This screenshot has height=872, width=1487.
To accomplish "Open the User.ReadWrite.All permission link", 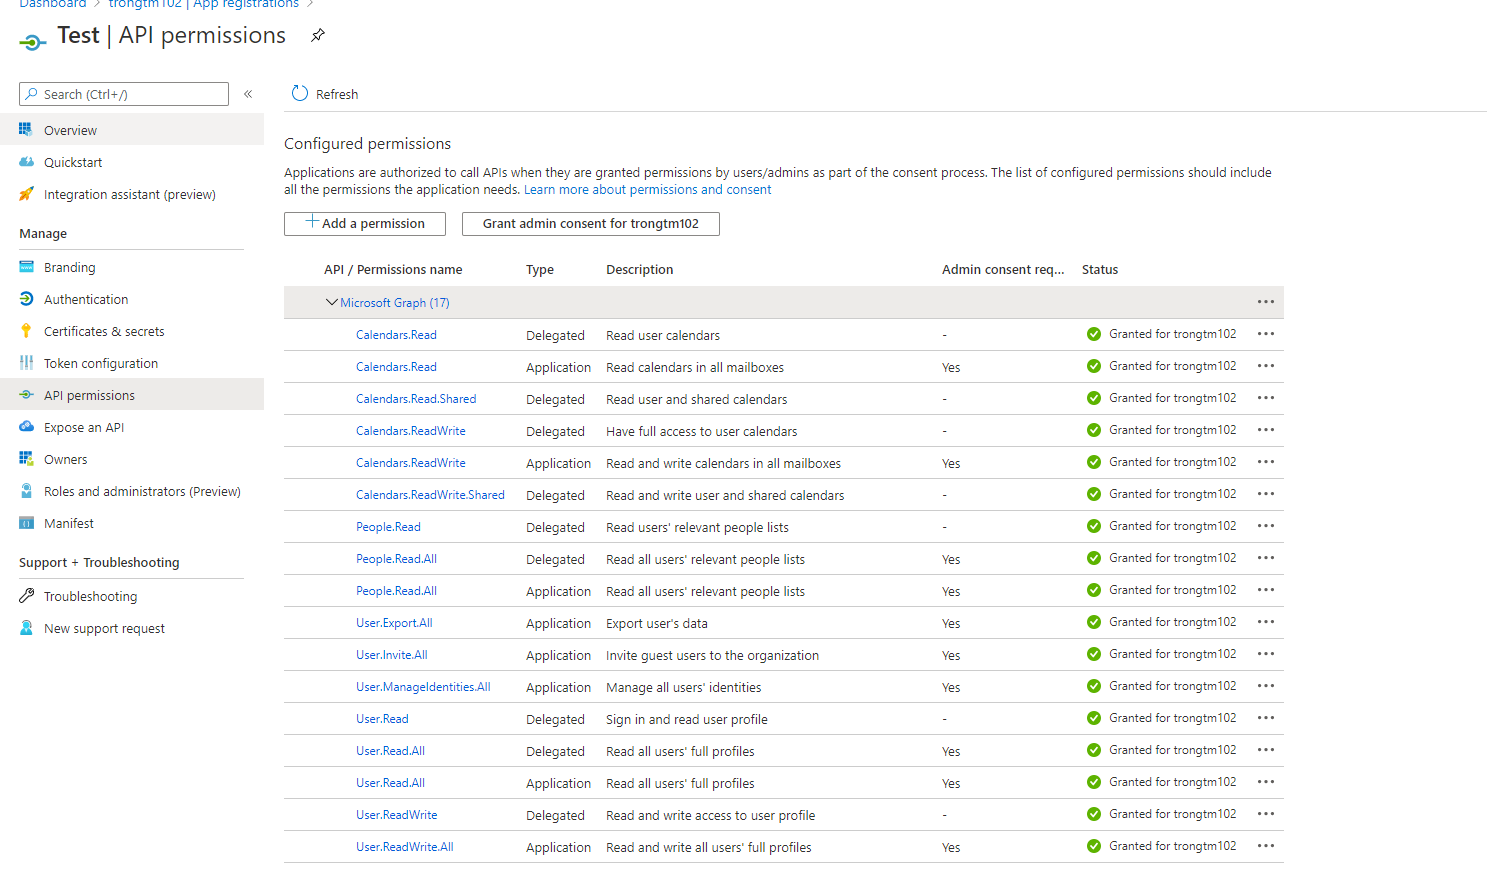I will click(x=405, y=846).
